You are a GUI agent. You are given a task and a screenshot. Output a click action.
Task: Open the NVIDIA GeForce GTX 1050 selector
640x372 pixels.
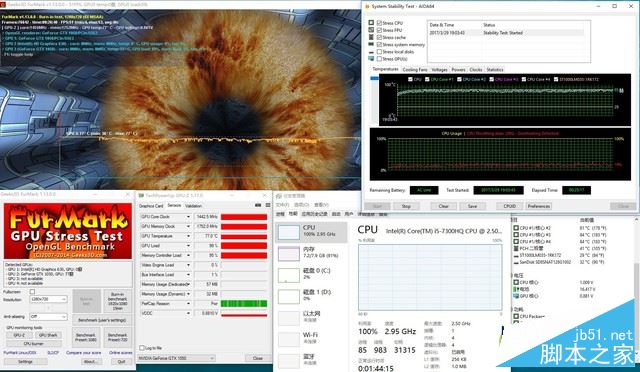[176, 358]
